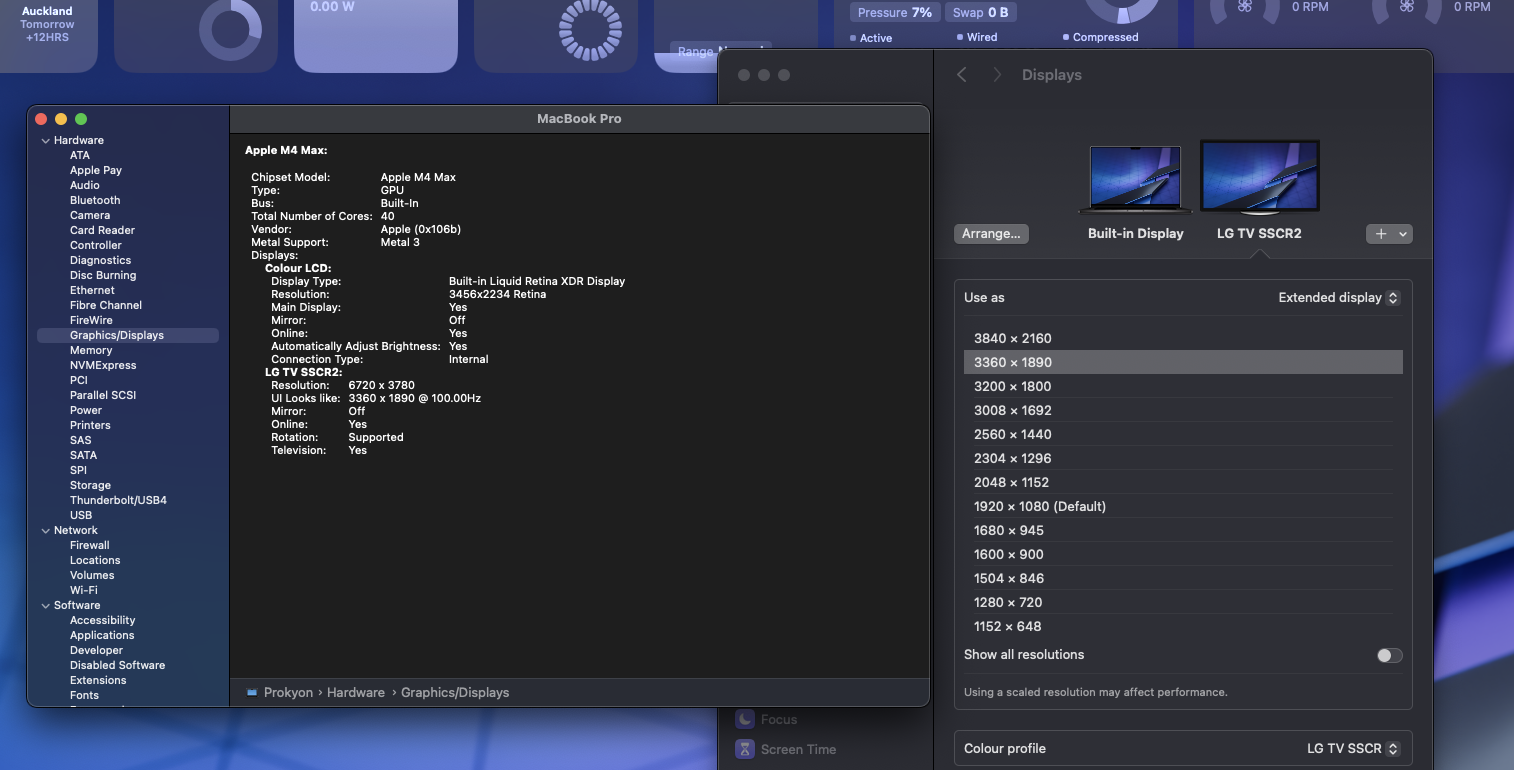1514x770 pixels.
Task: Choose 1680 × 945 resolution
Action: click(x=1183, y=530)
